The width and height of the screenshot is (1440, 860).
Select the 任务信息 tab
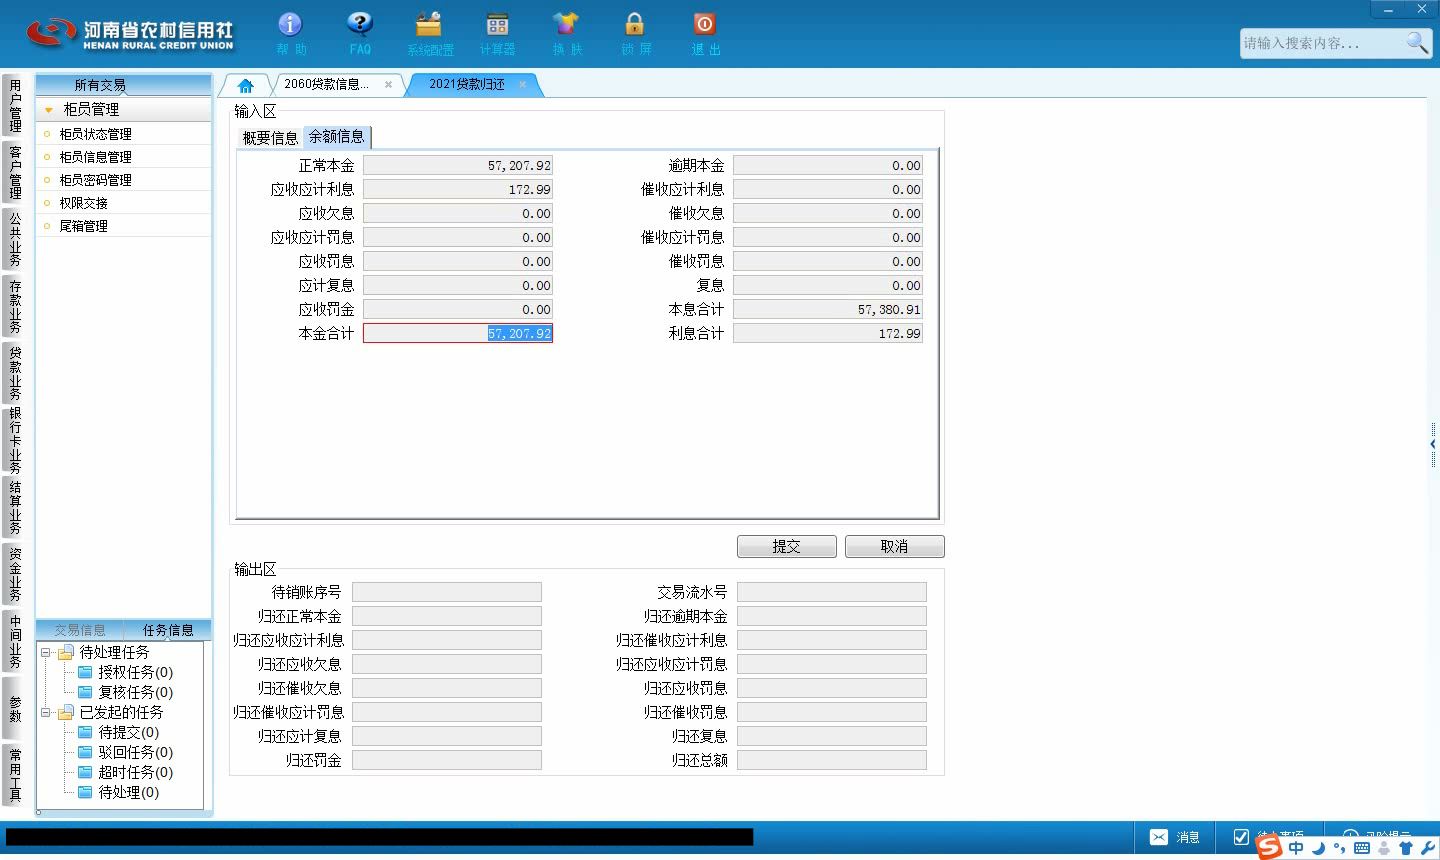coord(168,630)
